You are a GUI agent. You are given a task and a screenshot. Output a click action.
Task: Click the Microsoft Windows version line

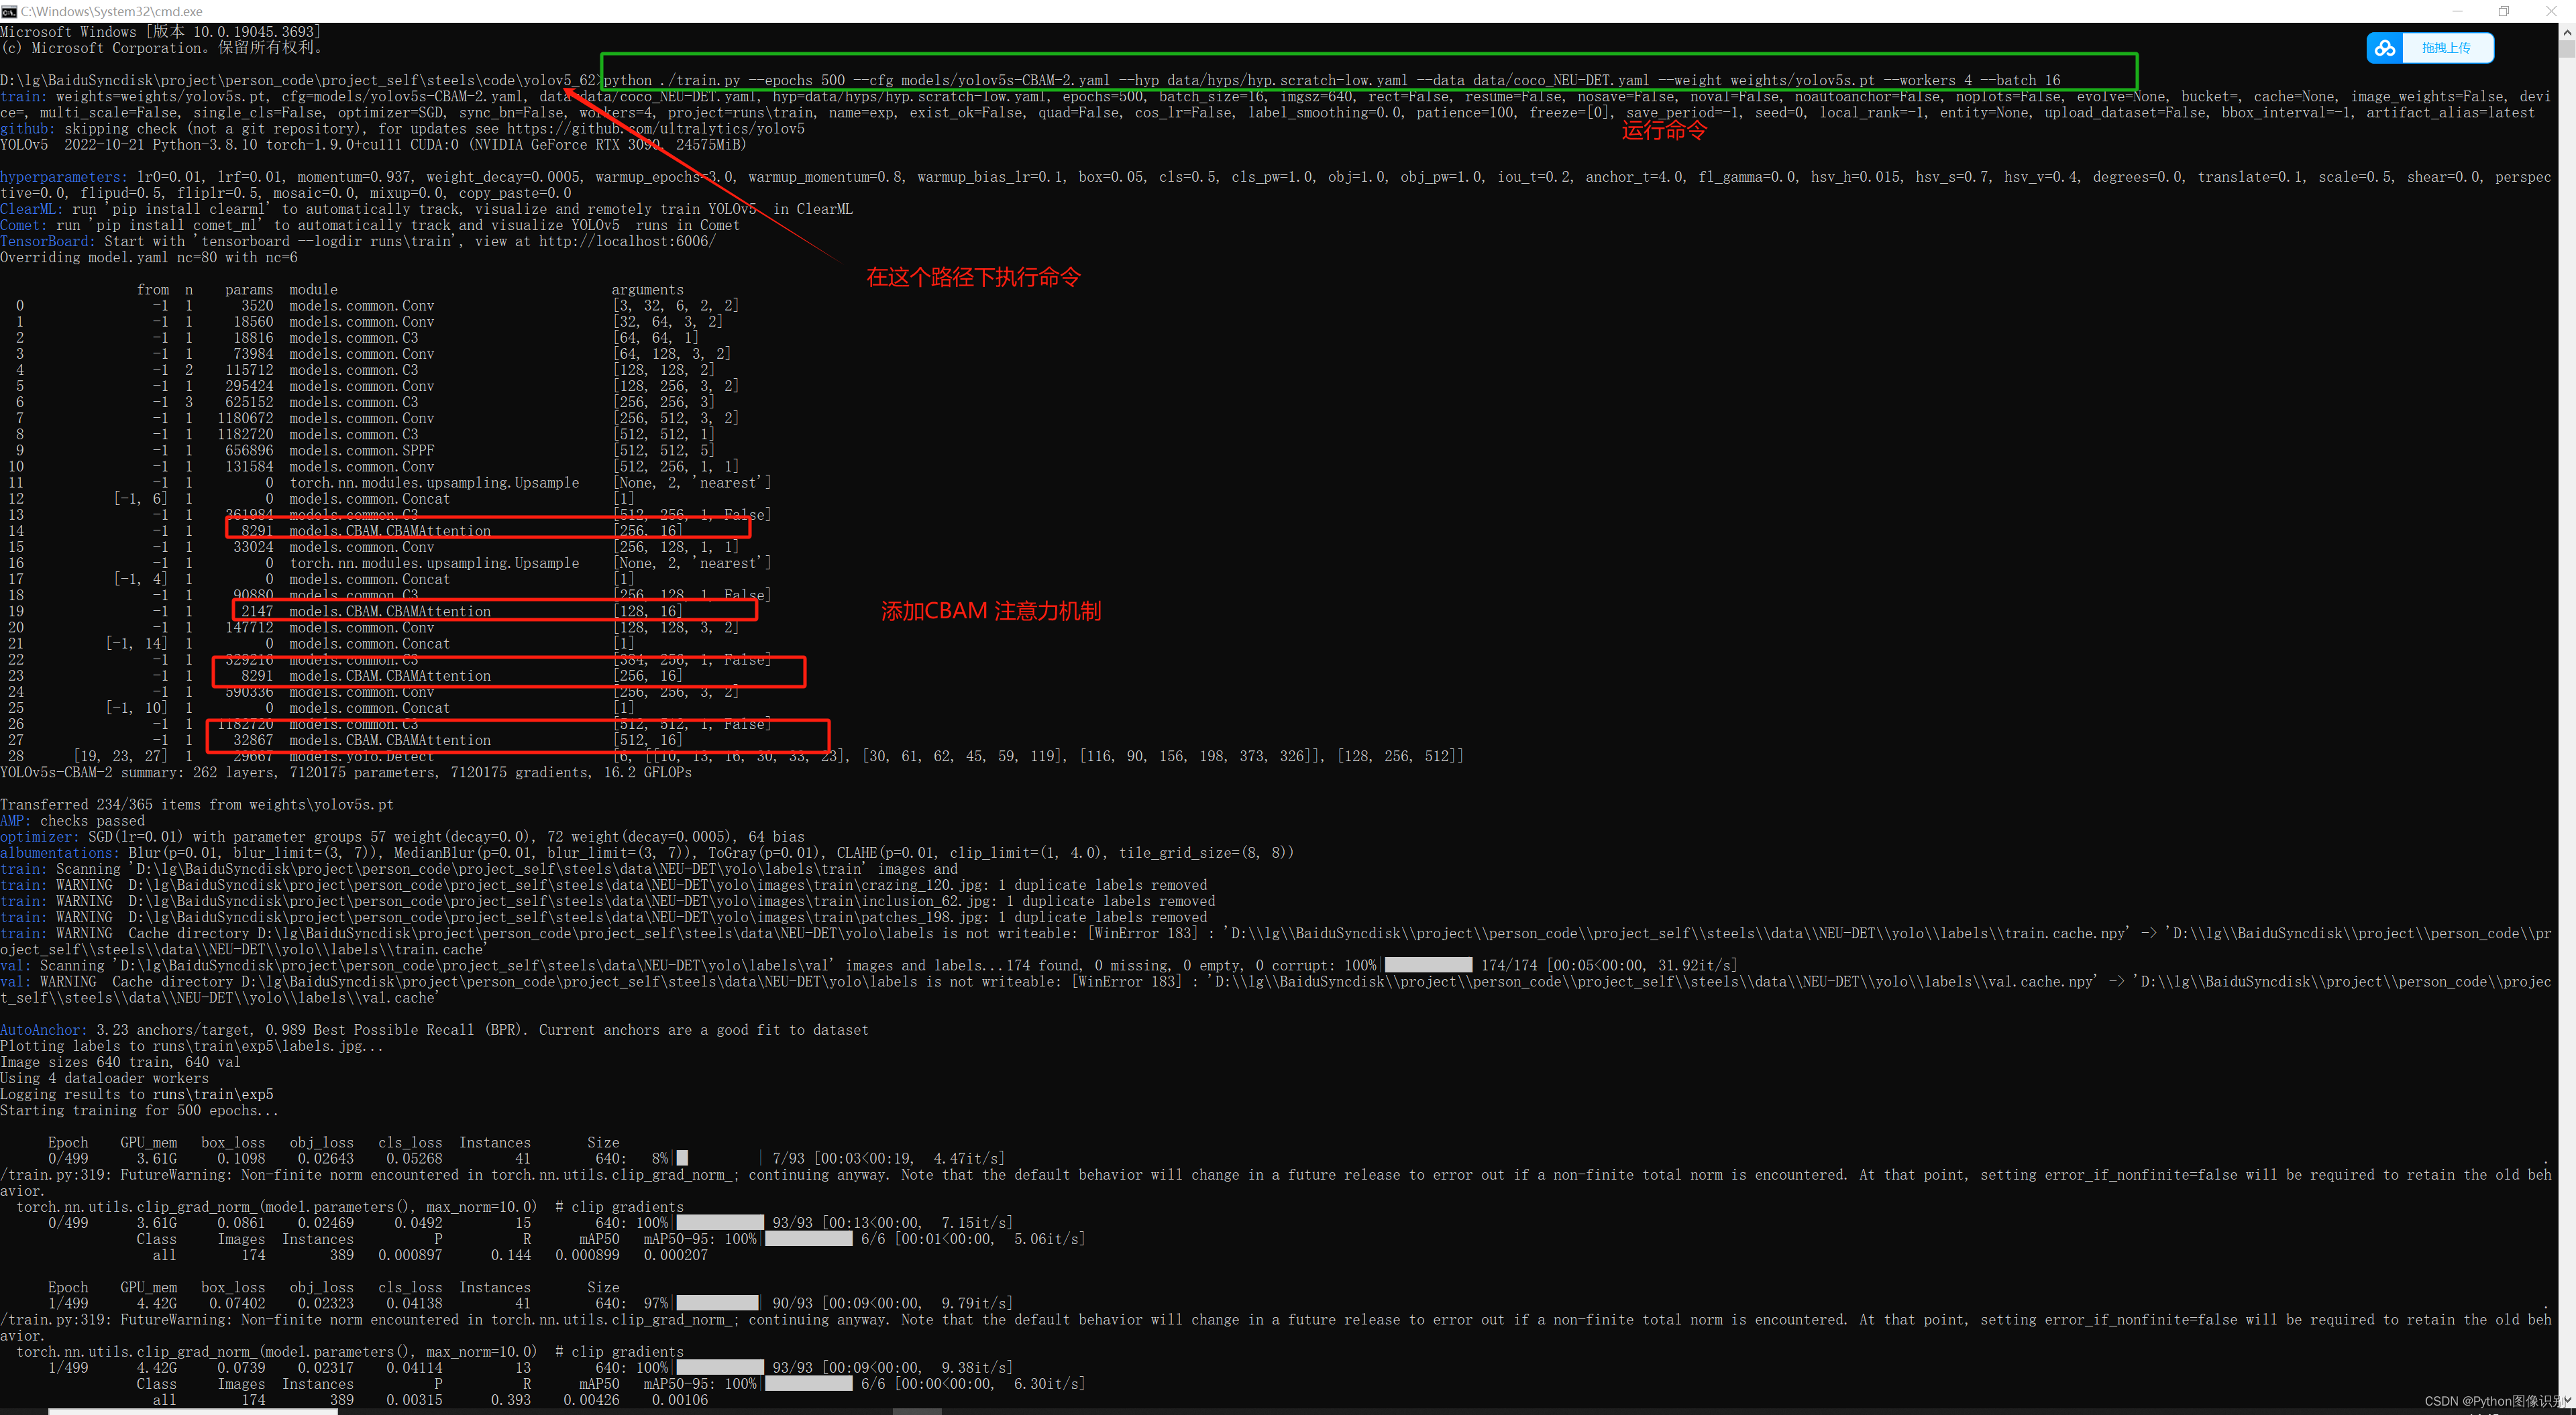coord(160,32)
